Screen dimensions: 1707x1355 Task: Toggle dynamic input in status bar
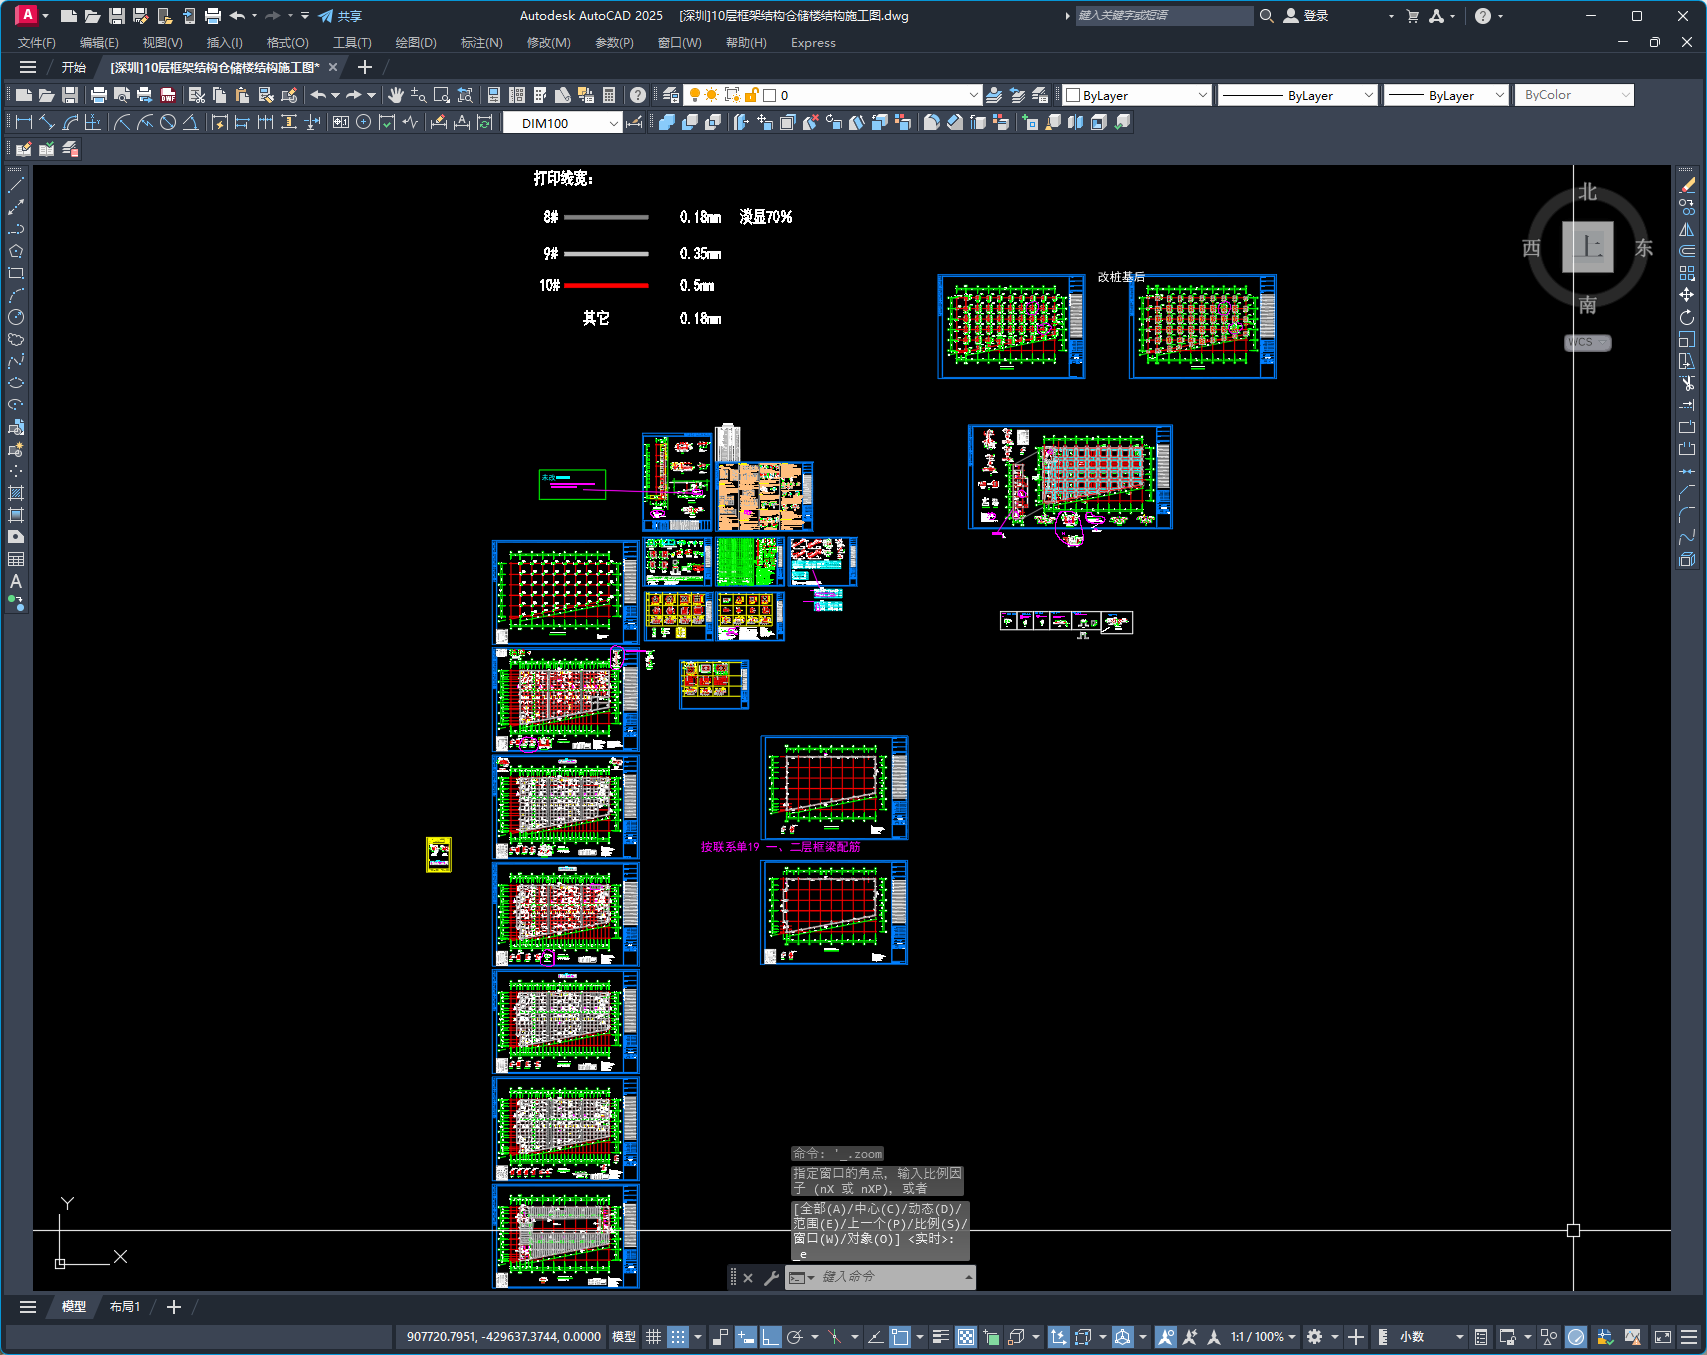(746, 1337)
